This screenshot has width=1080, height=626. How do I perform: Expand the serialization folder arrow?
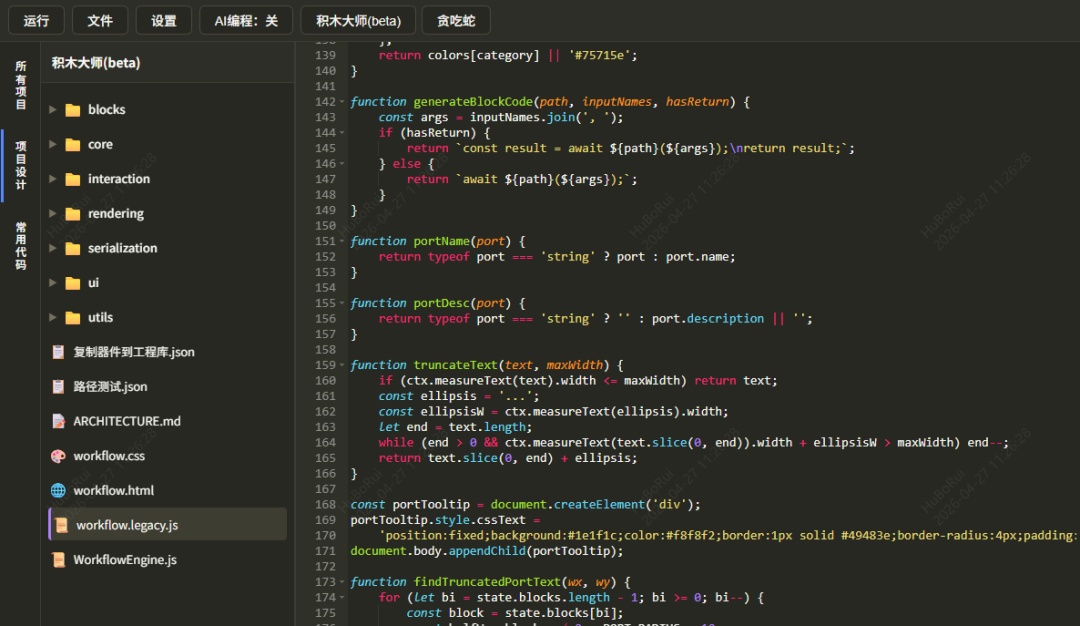[52, 248]
